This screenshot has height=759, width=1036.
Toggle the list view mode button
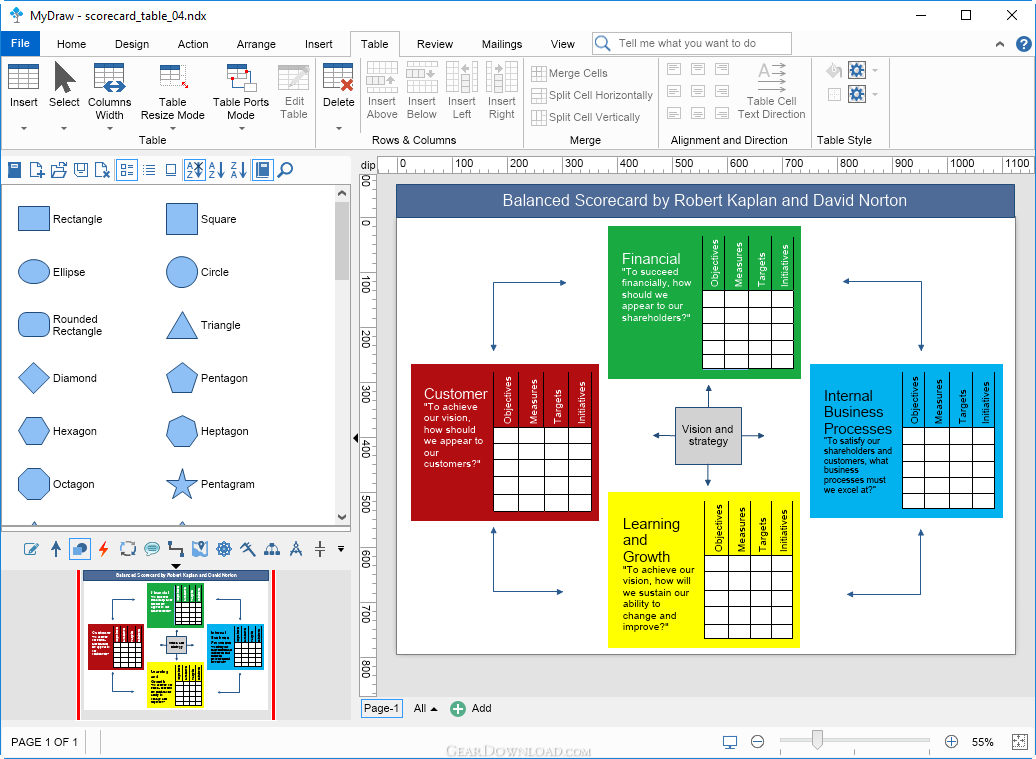(149, 170)
